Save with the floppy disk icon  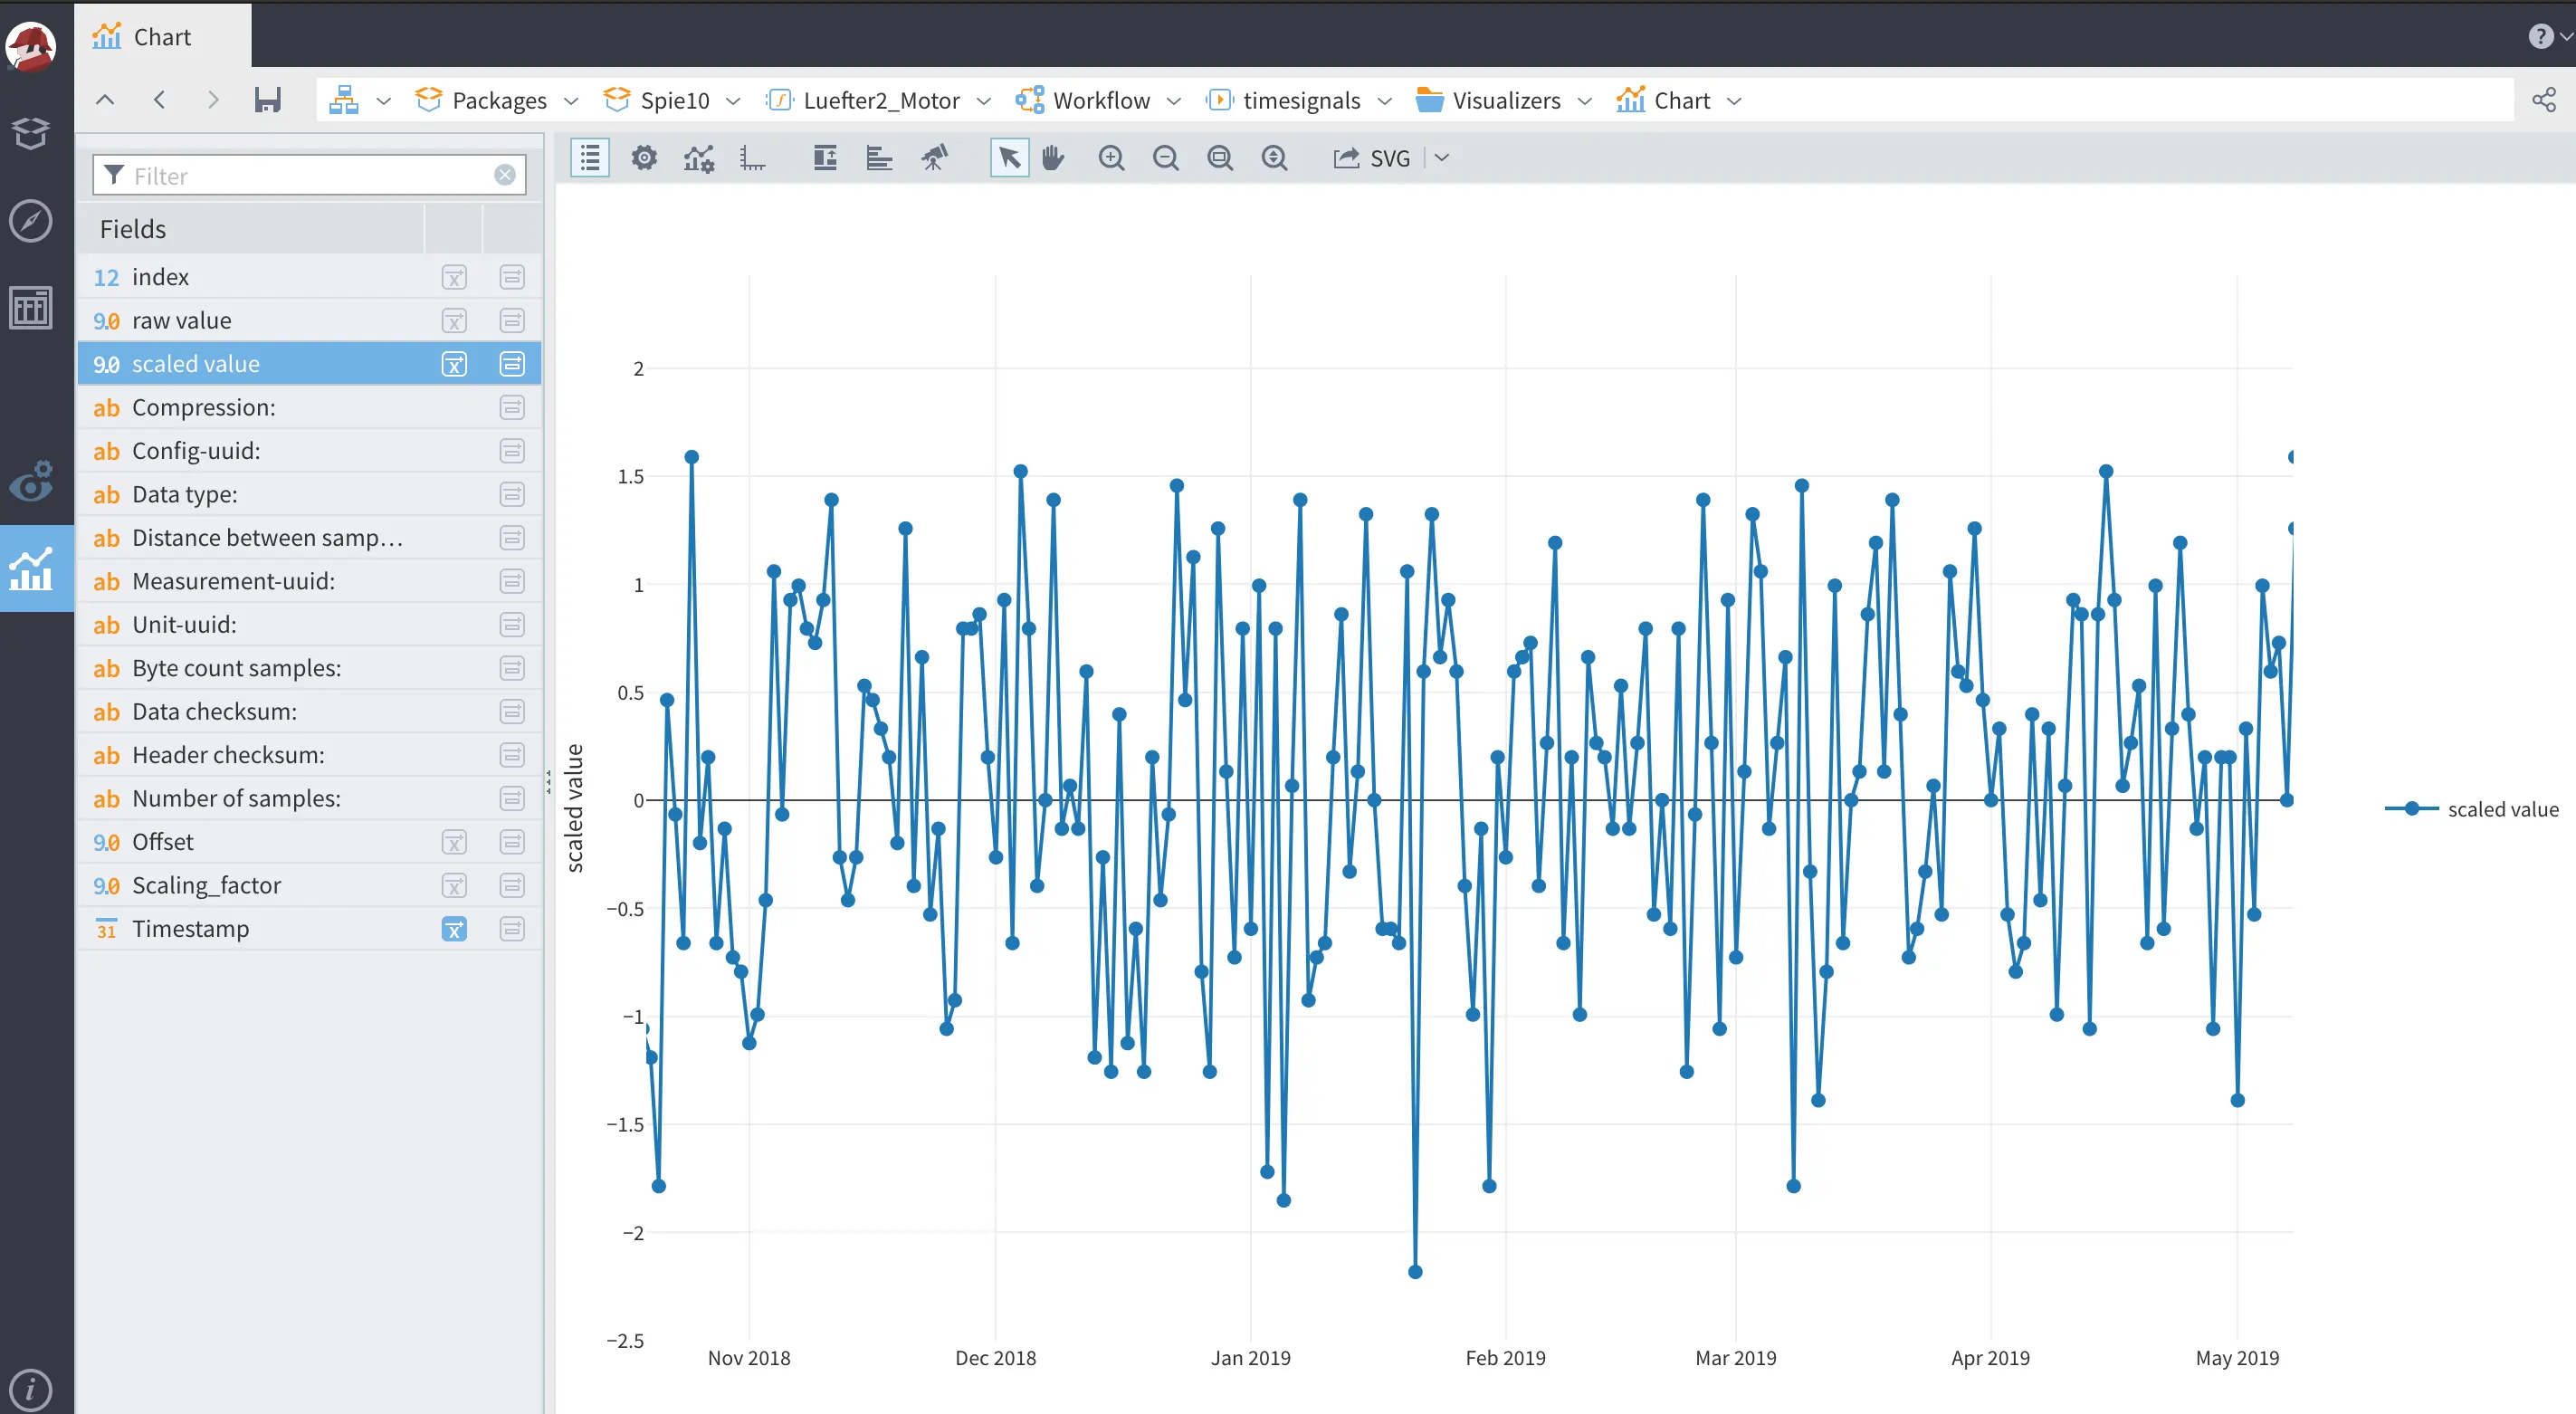point(267,100)
